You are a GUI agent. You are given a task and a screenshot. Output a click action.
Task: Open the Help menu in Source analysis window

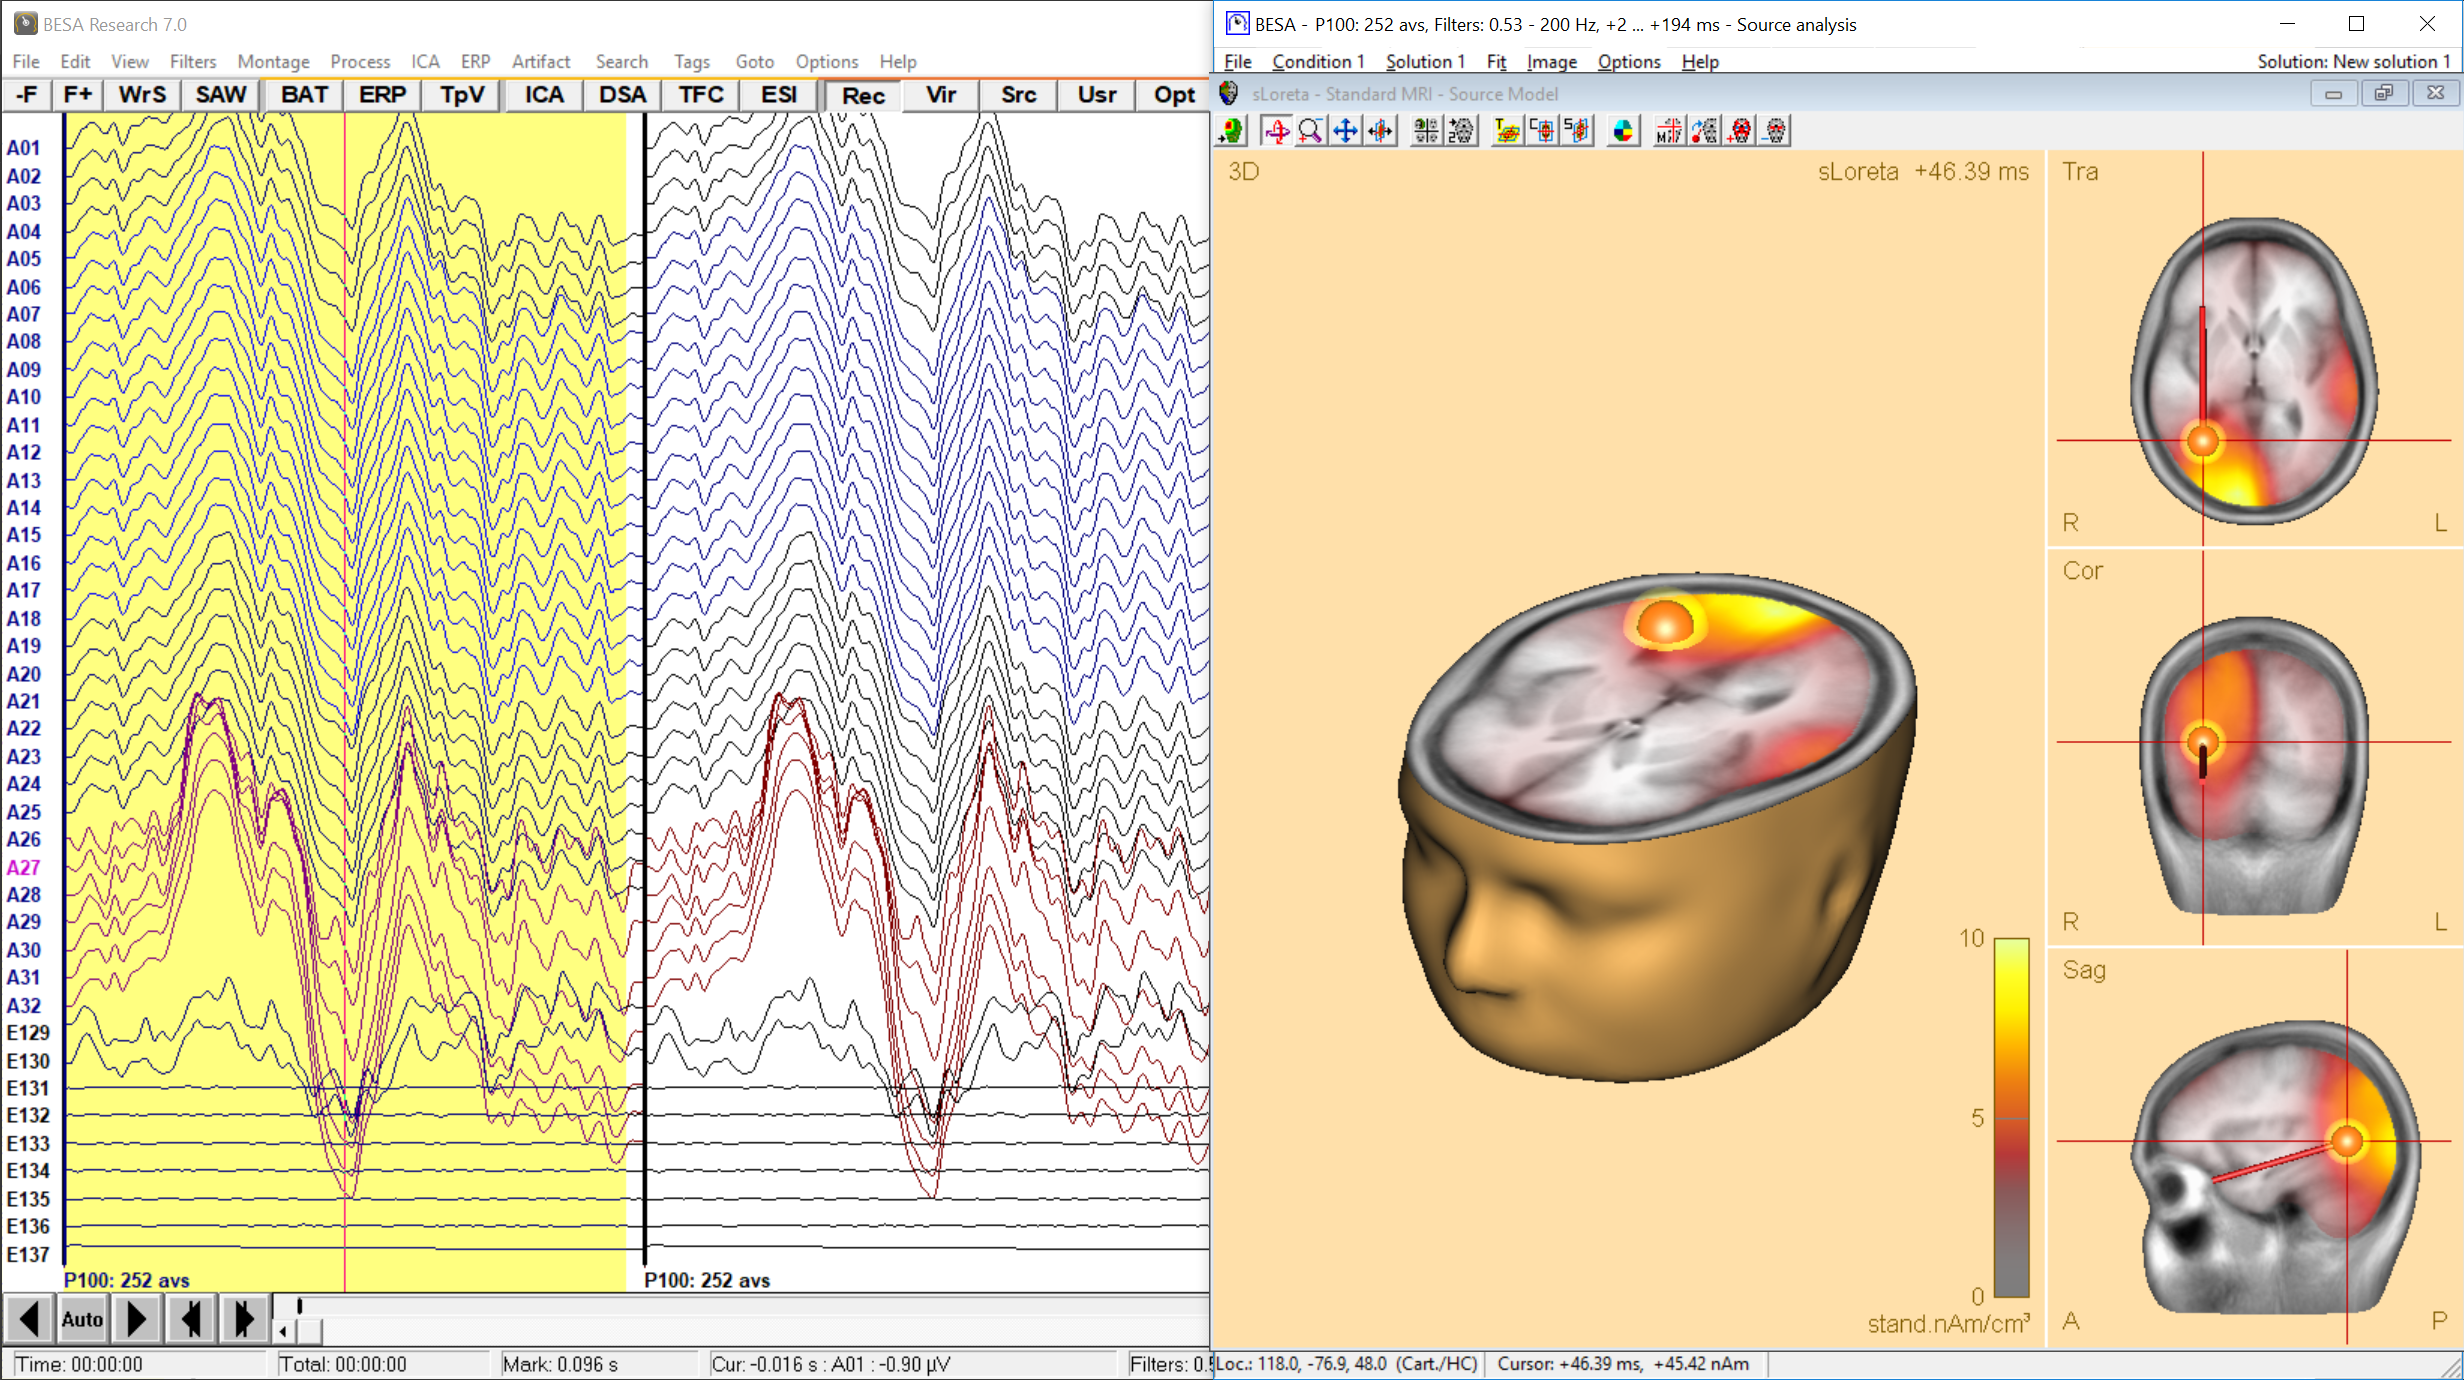point(1700,62)
